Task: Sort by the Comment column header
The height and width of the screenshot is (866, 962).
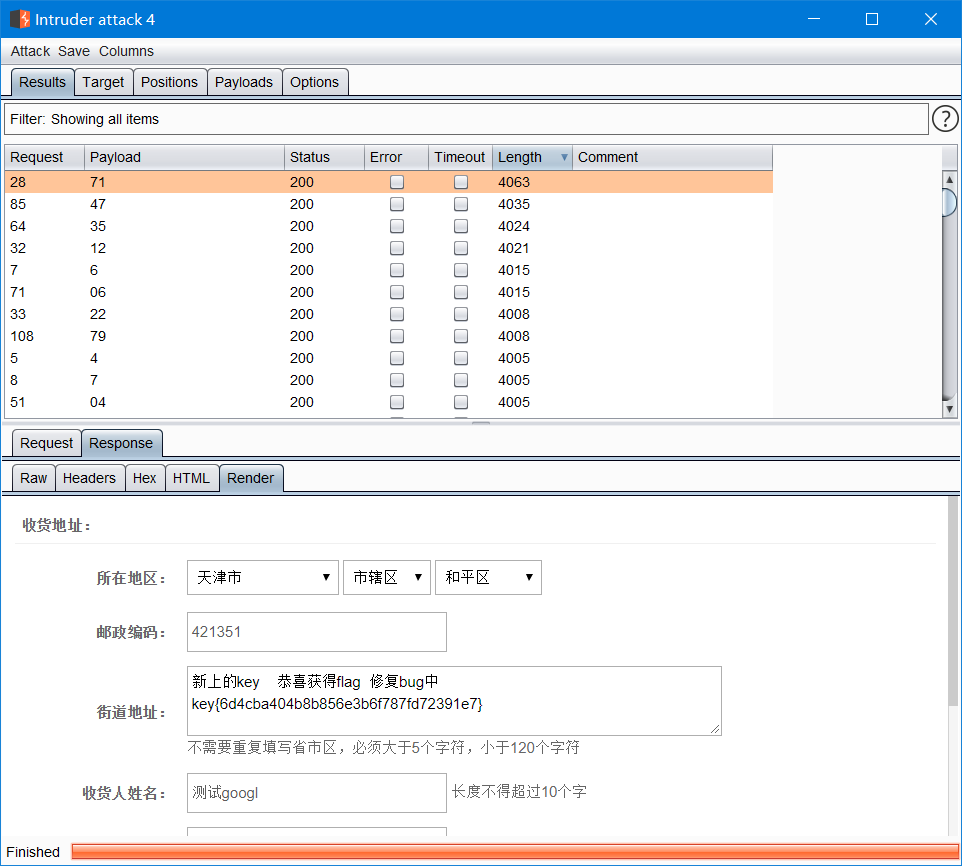Action: pyautogui.click(x=672, y=158)
